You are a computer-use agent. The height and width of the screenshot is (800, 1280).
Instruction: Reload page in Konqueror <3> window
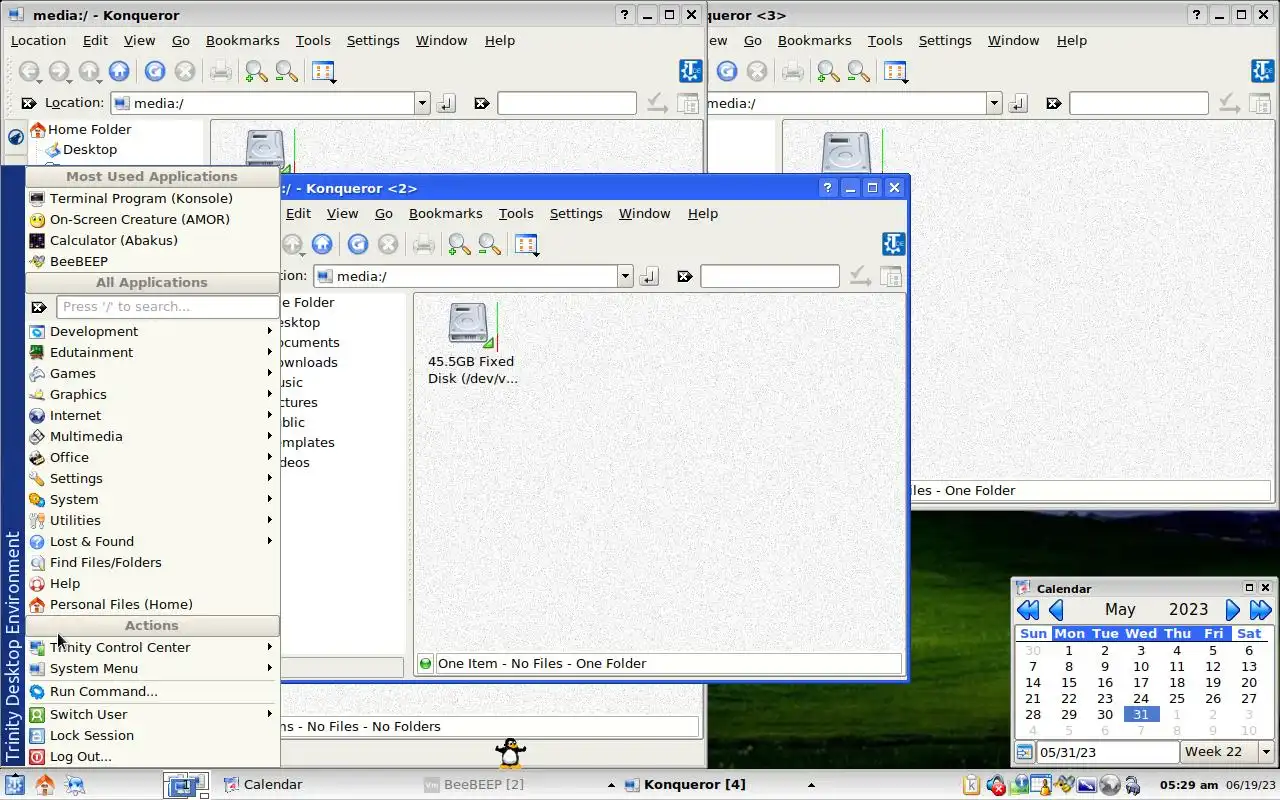[x=726, y=71]
